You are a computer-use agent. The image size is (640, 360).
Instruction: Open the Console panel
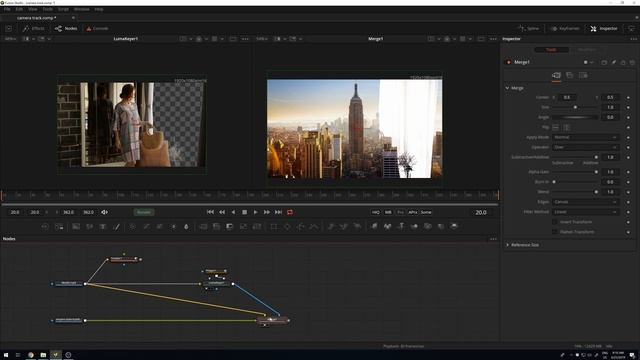point(97,29)
